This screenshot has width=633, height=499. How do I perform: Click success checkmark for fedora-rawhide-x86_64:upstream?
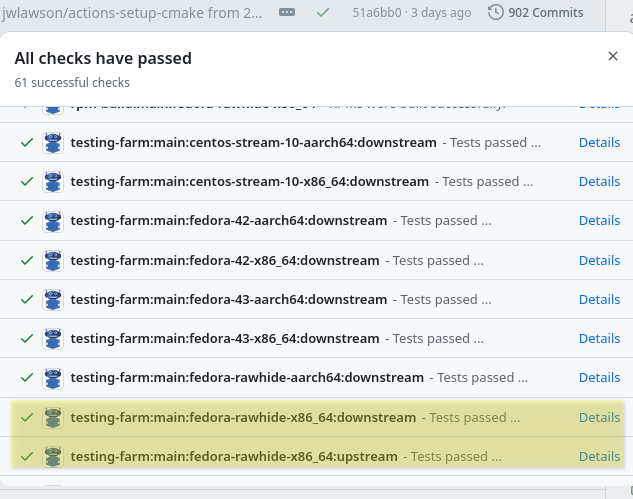27,457
